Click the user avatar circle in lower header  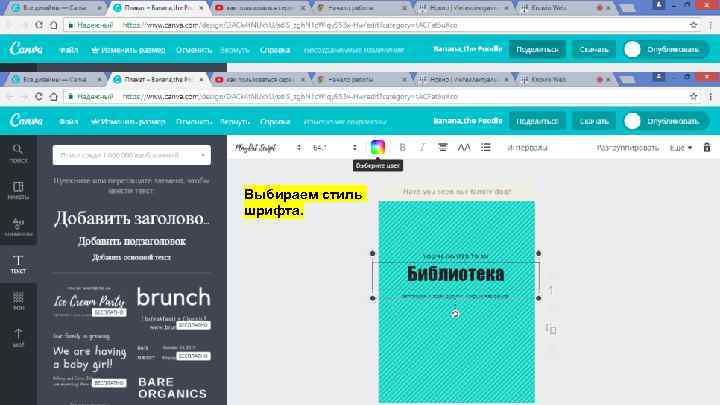(x=632, y=121)
